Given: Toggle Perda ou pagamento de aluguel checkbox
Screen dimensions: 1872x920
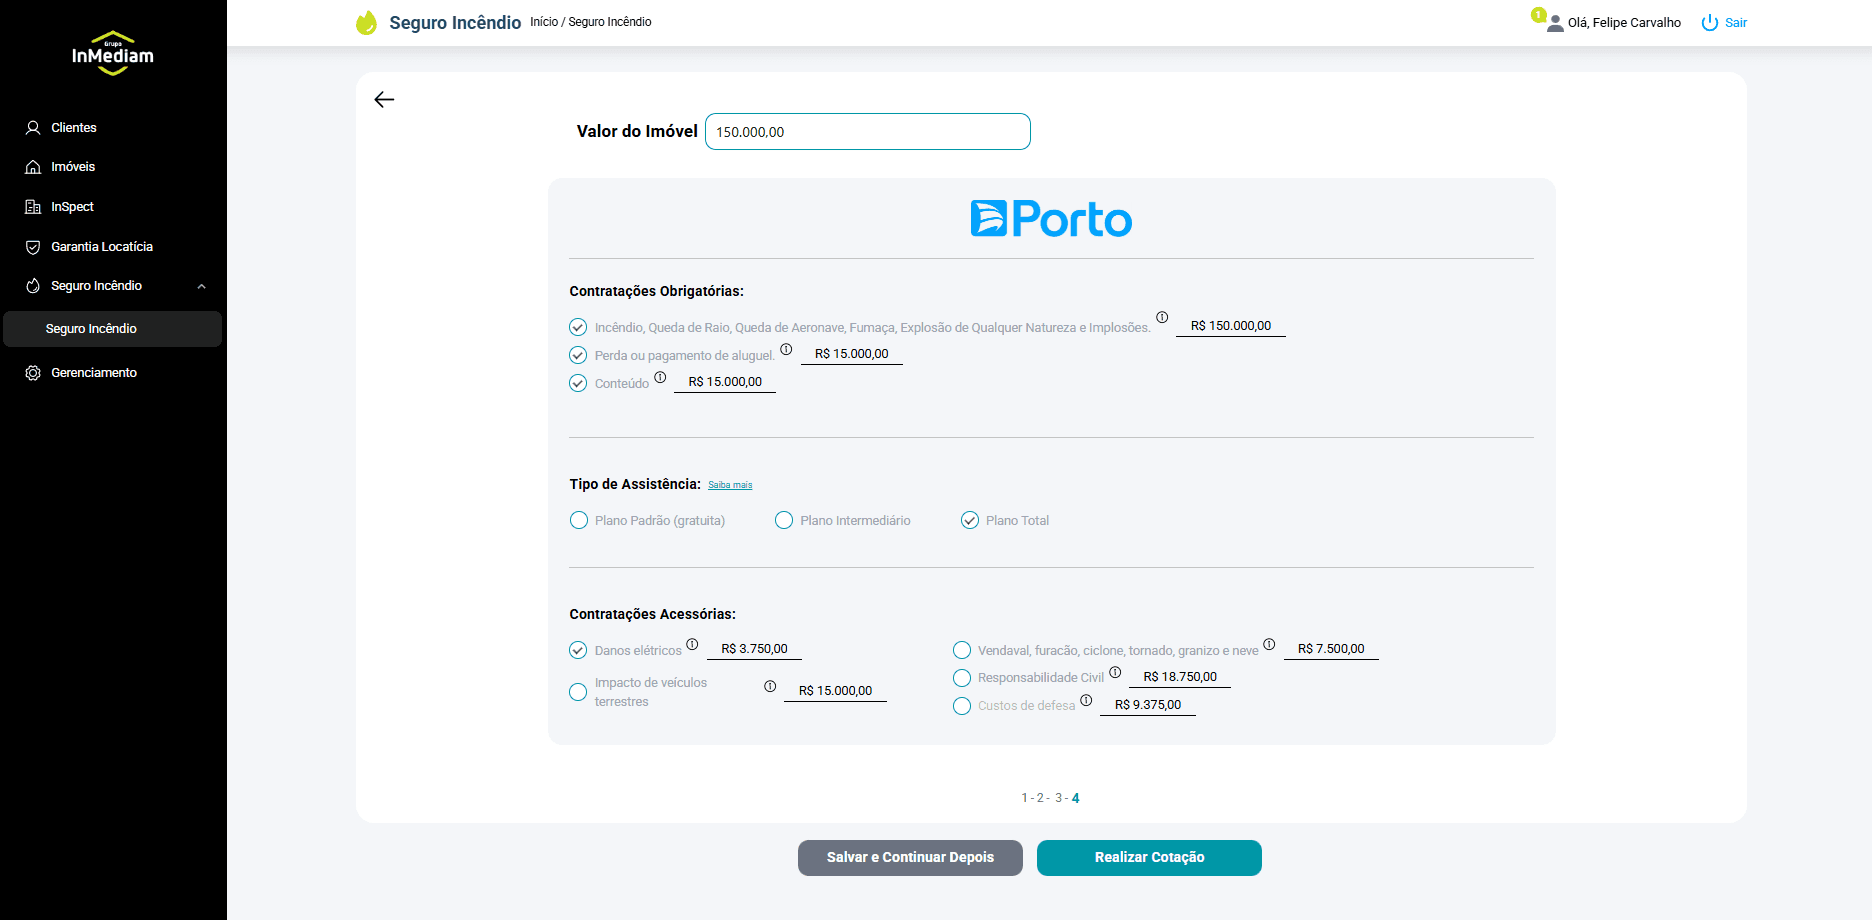Looking at the screenshot, I should pos(578,355).
